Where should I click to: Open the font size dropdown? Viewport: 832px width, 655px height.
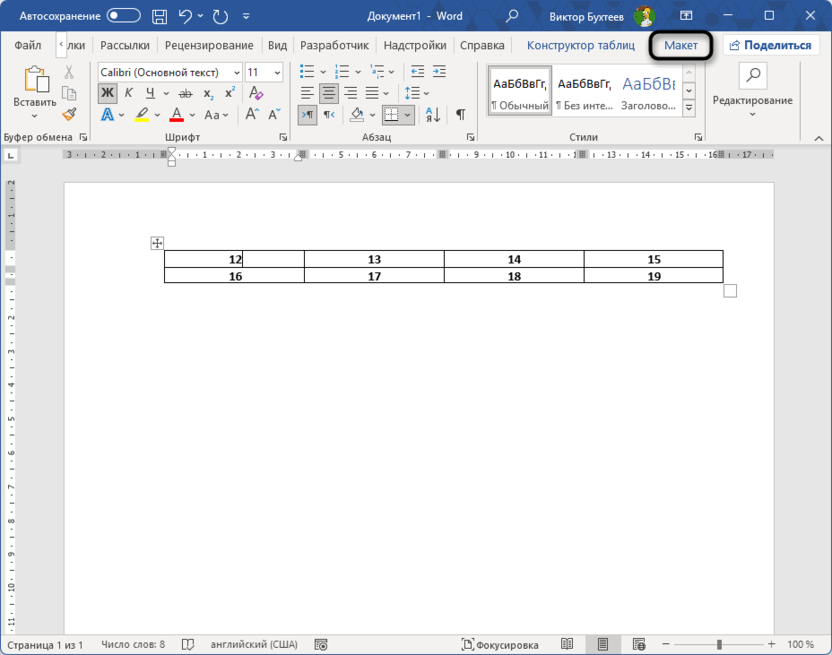[x=278, y=72]
